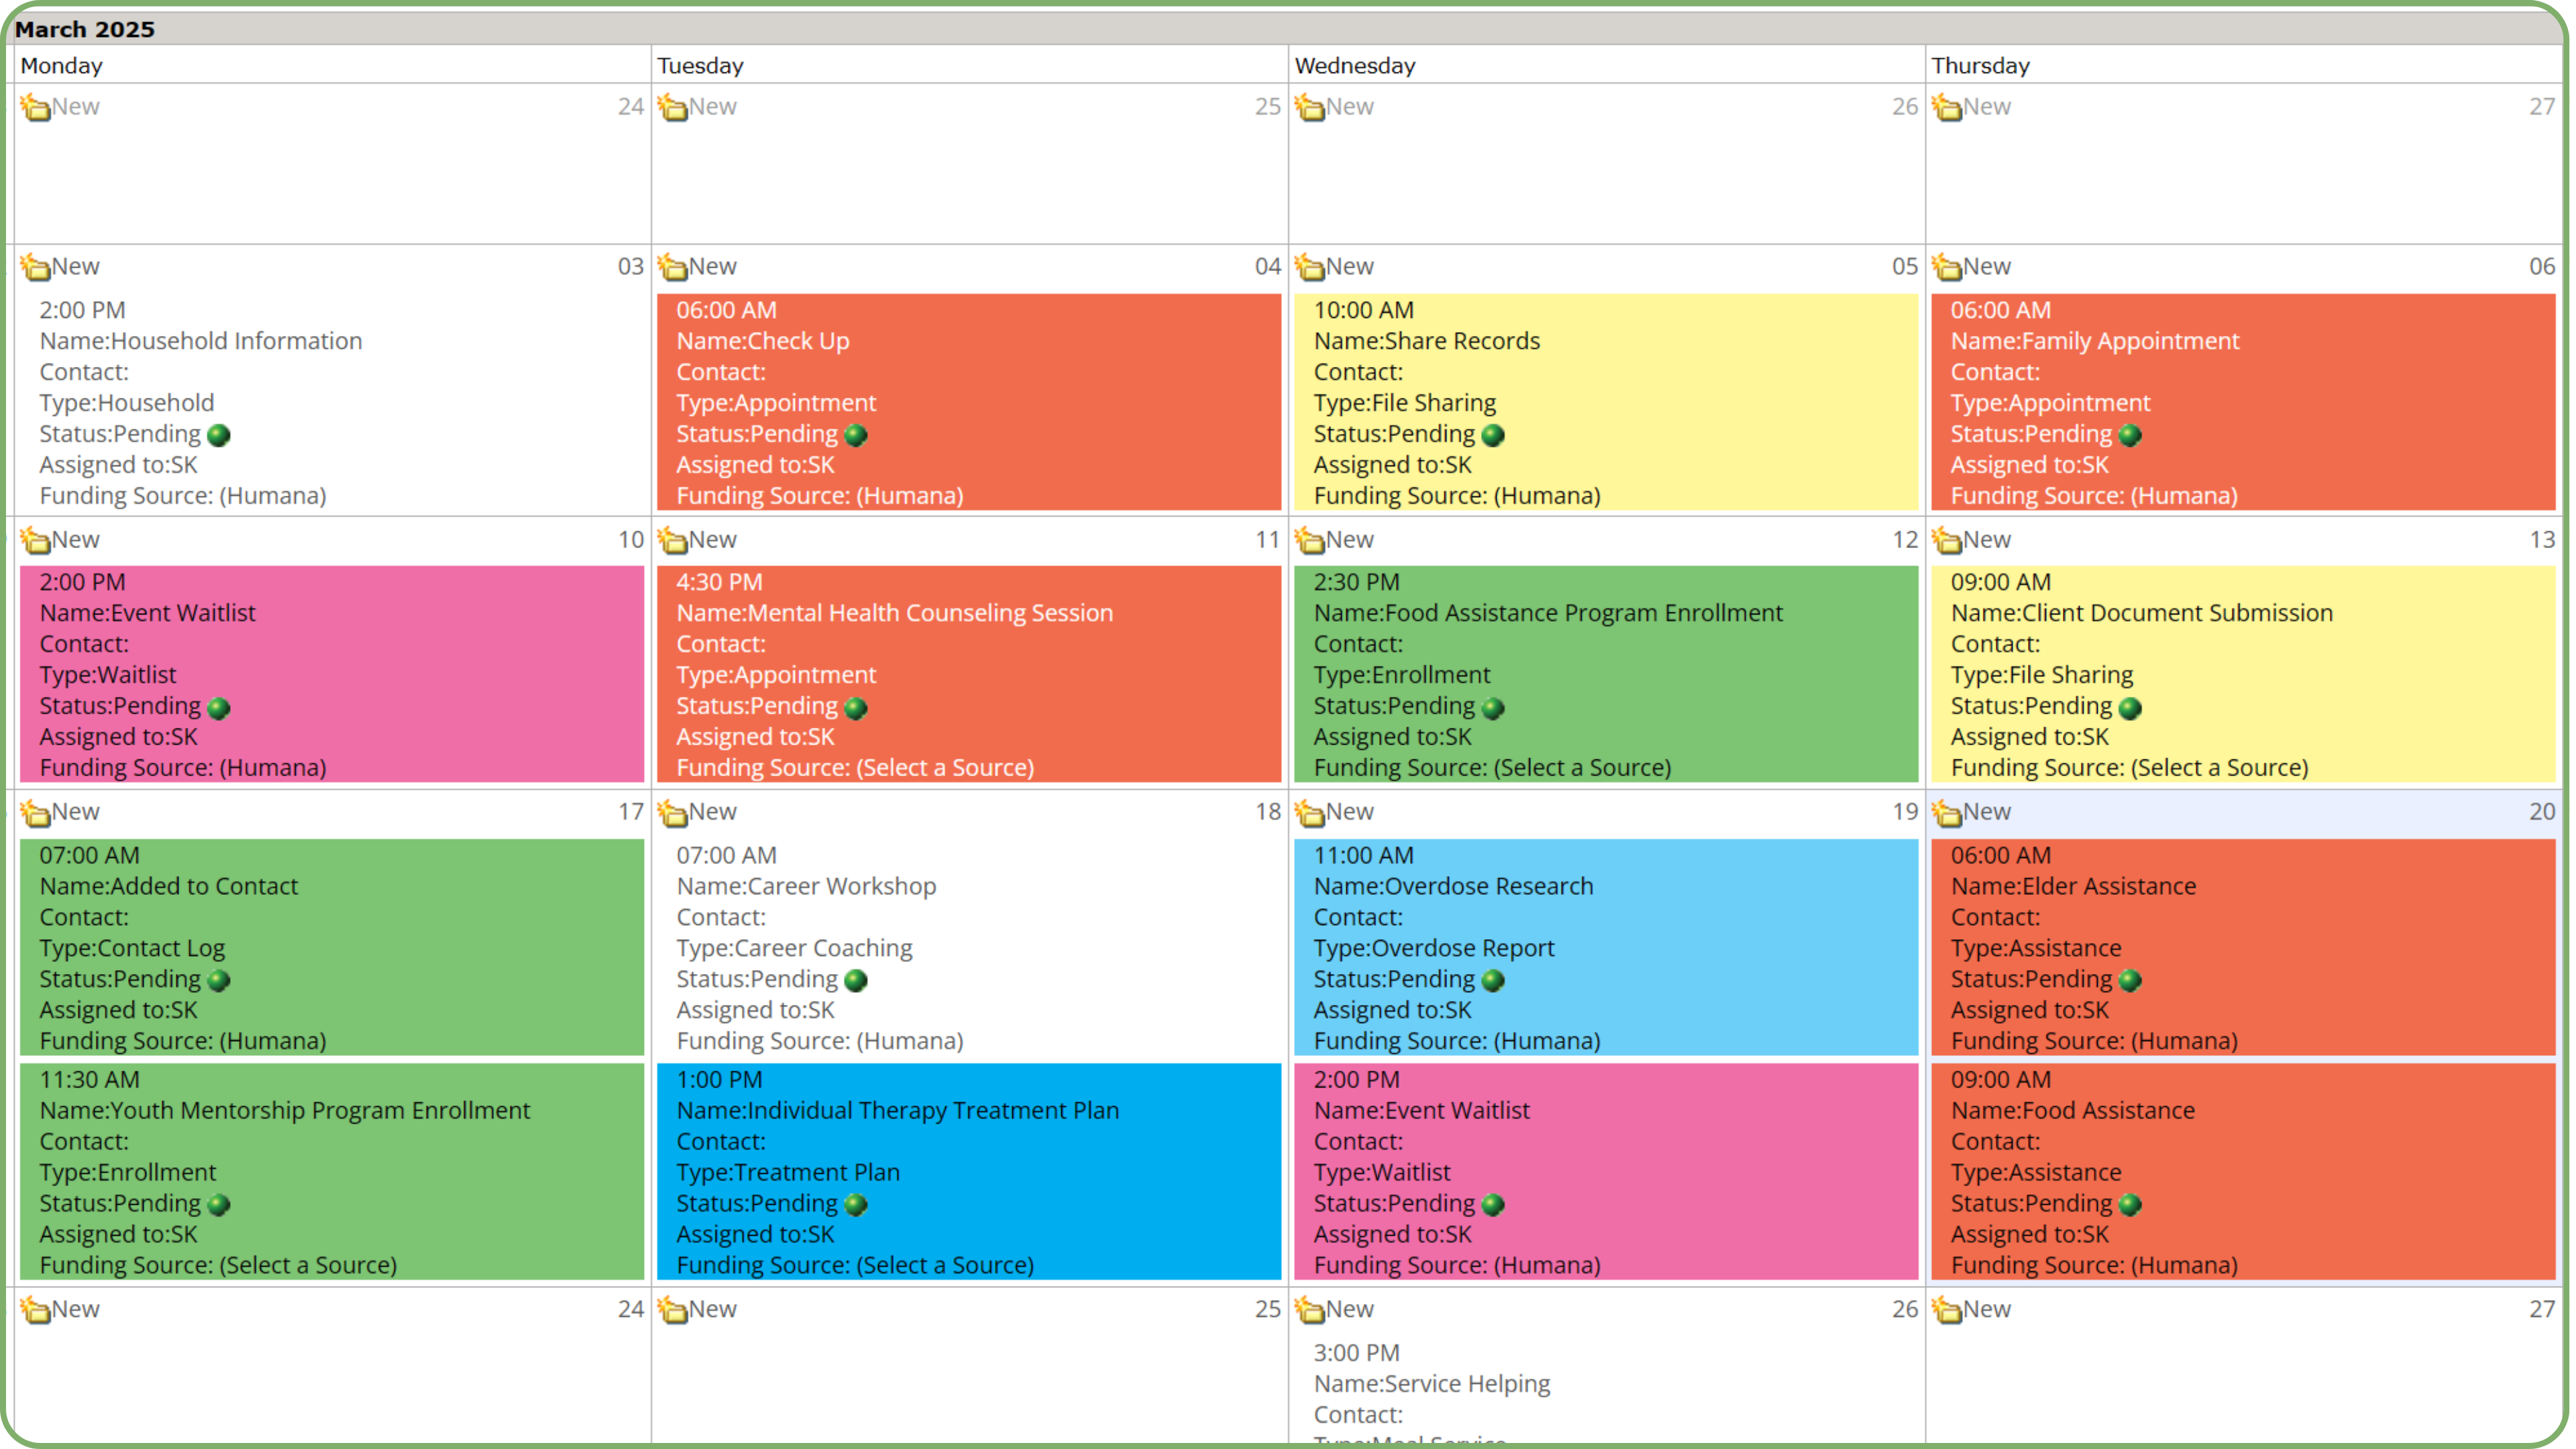Open the Individual Therapy Treatment Plan event

click(897, 1110)
